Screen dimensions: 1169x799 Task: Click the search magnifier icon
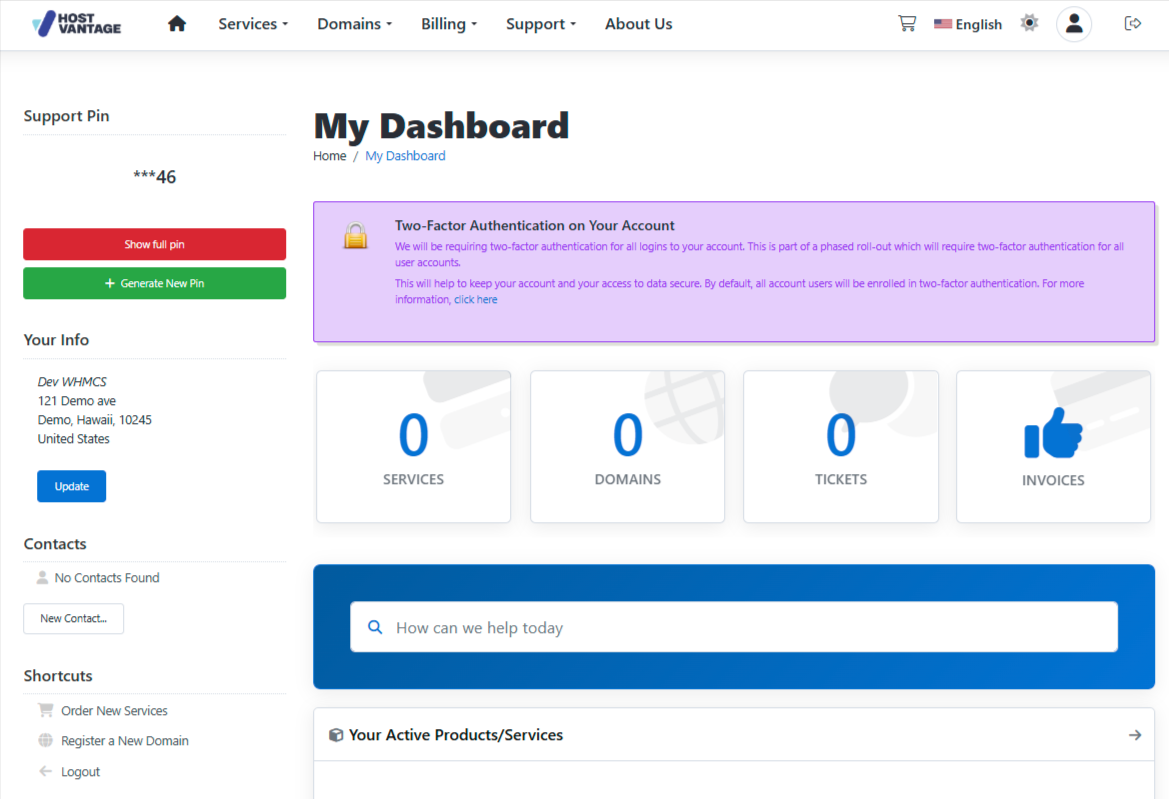(375, 628)
